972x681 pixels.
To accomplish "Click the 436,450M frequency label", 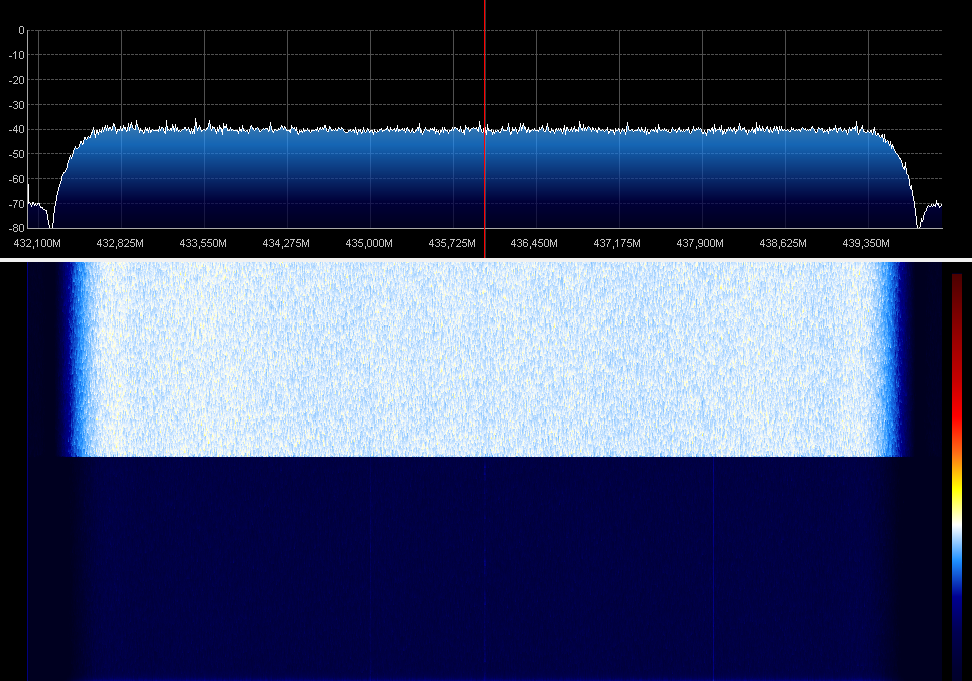I will tap(534, 244).
